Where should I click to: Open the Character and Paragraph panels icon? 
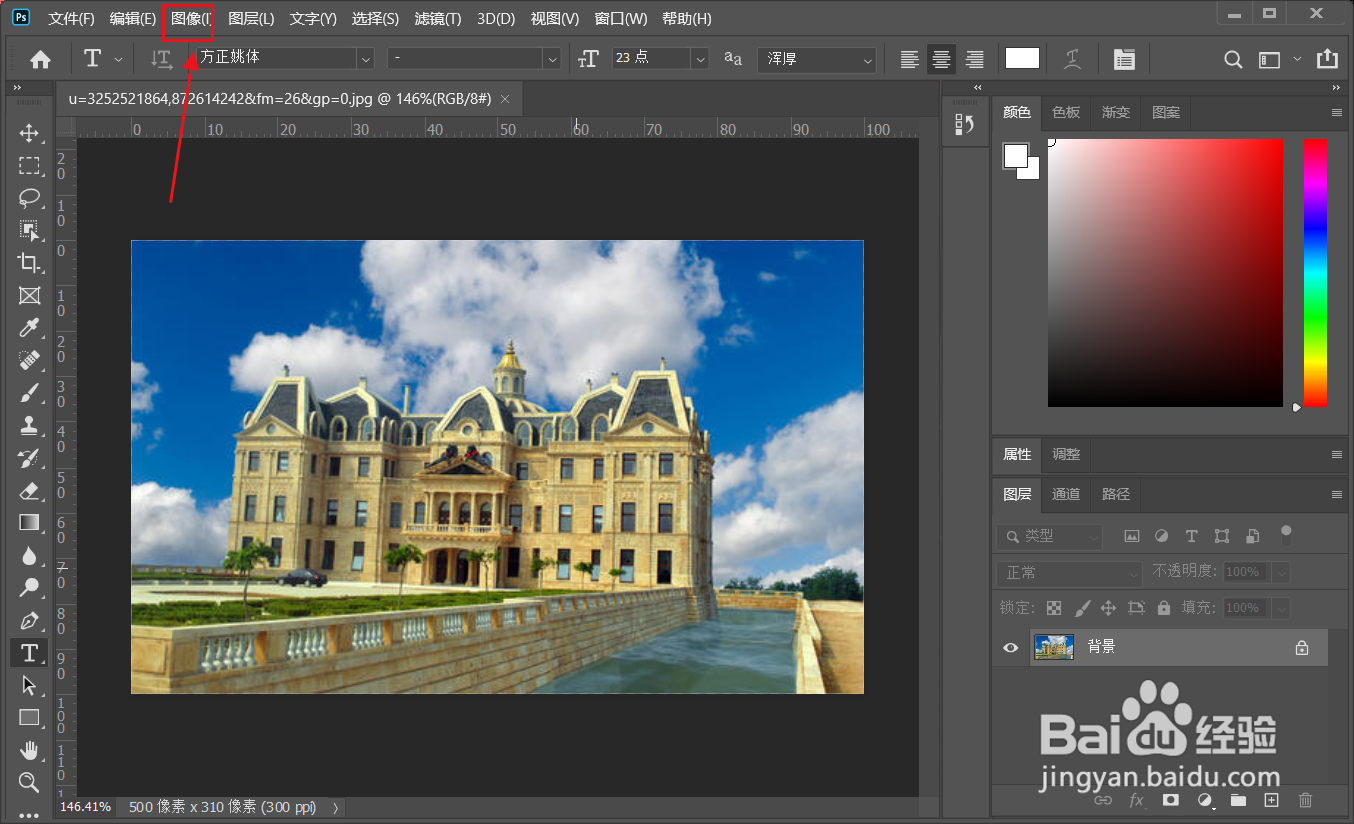pyautogui.click(x=1124, y=59)
